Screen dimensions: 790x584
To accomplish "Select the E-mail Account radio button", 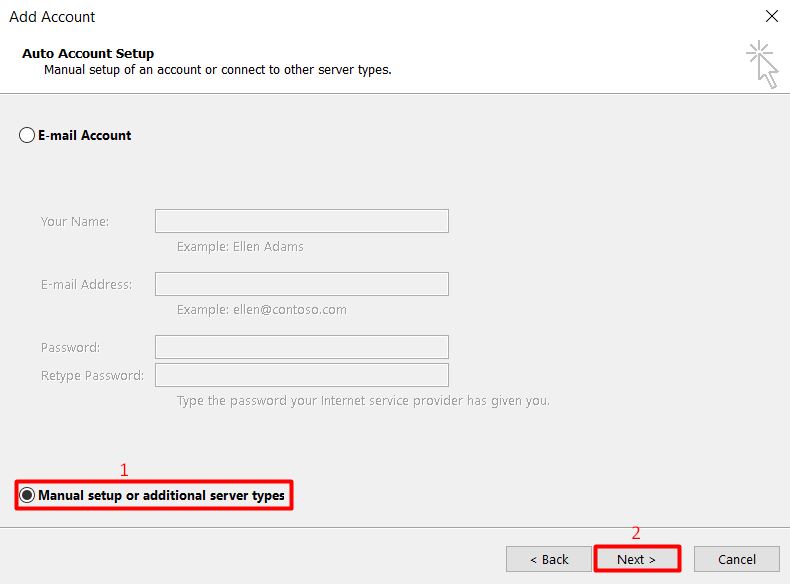I will (x=27, y=136).
